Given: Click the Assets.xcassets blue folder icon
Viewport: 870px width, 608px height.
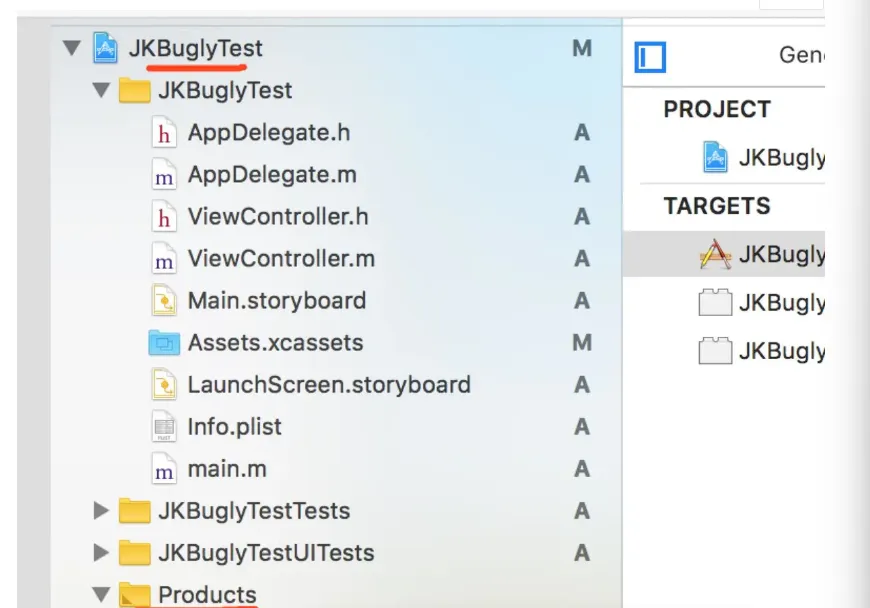Looking at the screenshot, I should click(x=164, y=343).
